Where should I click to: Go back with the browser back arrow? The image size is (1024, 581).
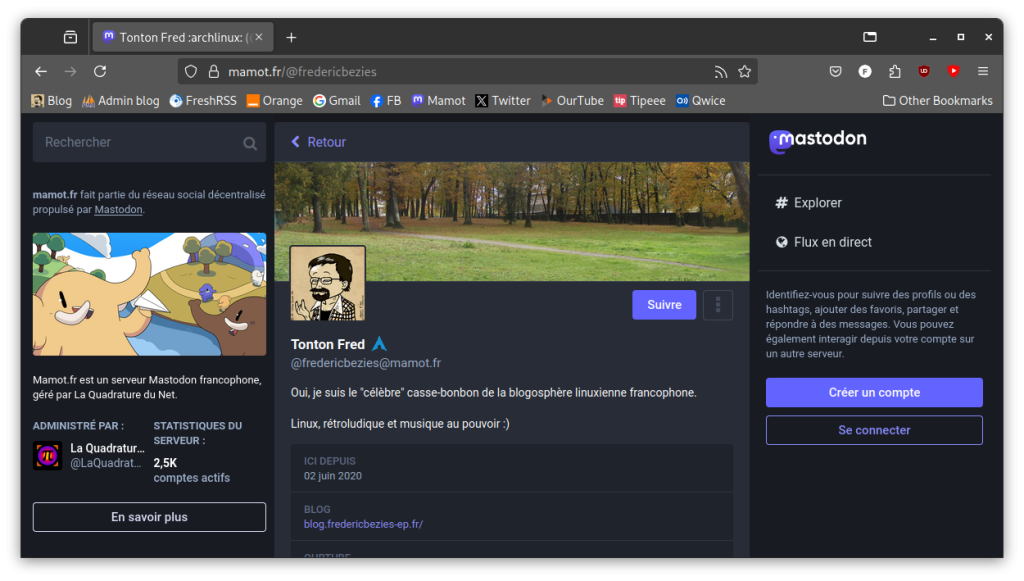pyautogui.click(x=41, y=72)
